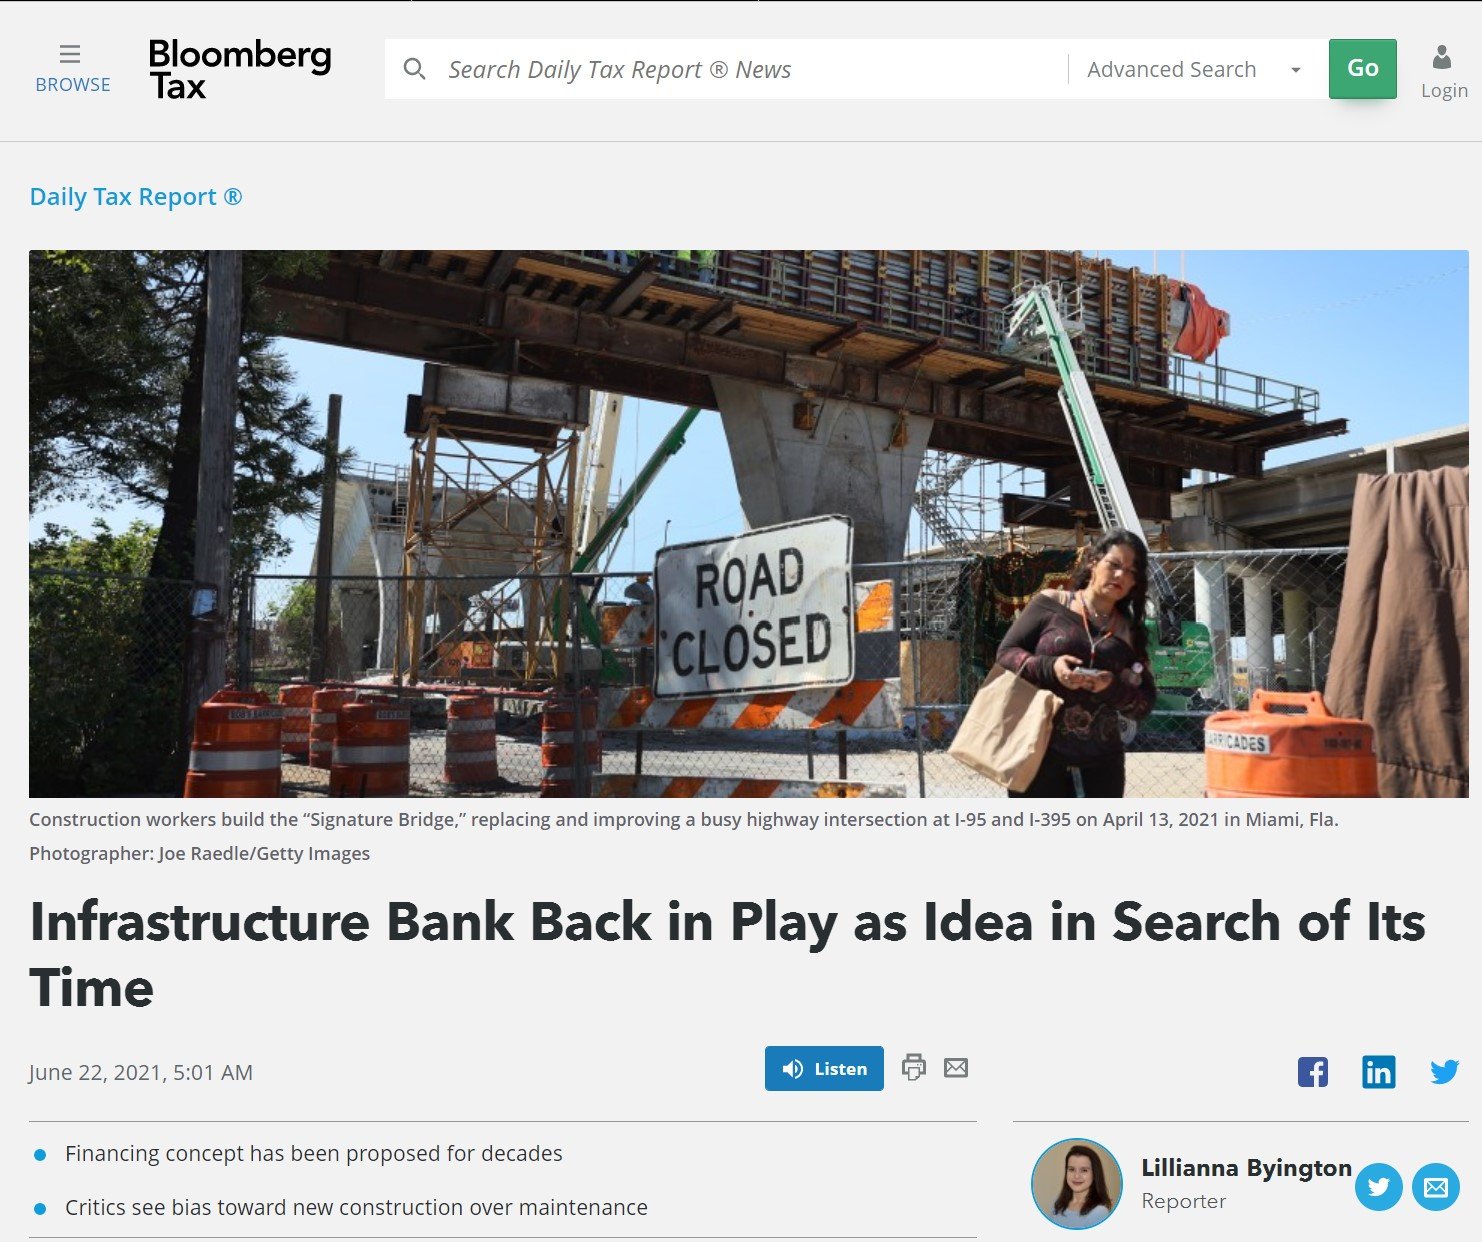Click the Bloomberg Tax logo

pyautogui.click(x=240, y=70)
